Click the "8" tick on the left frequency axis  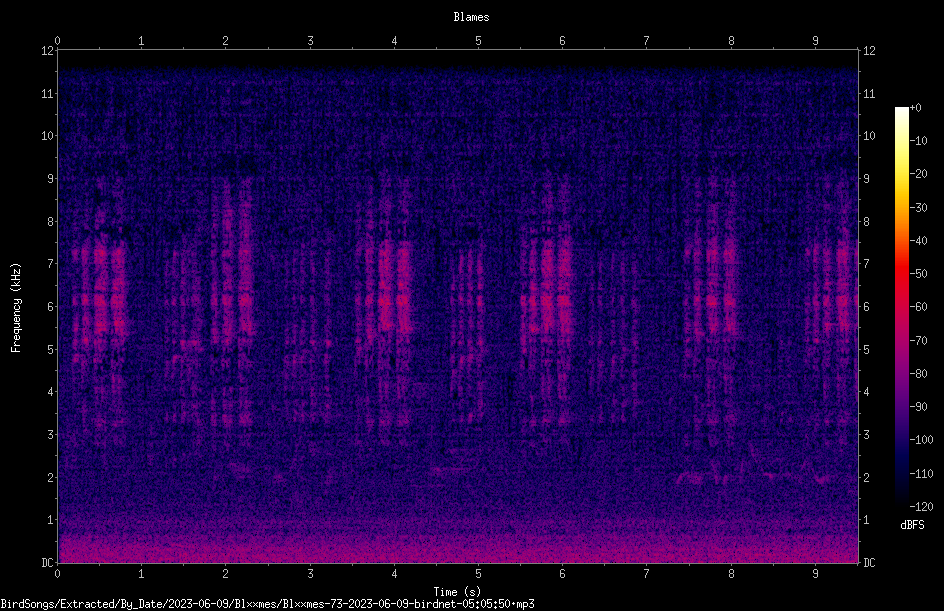(x=50, y=222)
